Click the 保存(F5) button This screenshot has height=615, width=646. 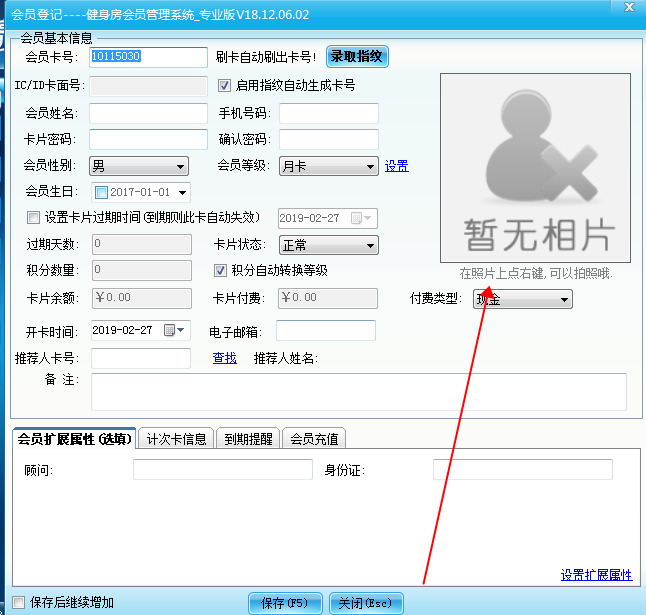coord(285,603)
